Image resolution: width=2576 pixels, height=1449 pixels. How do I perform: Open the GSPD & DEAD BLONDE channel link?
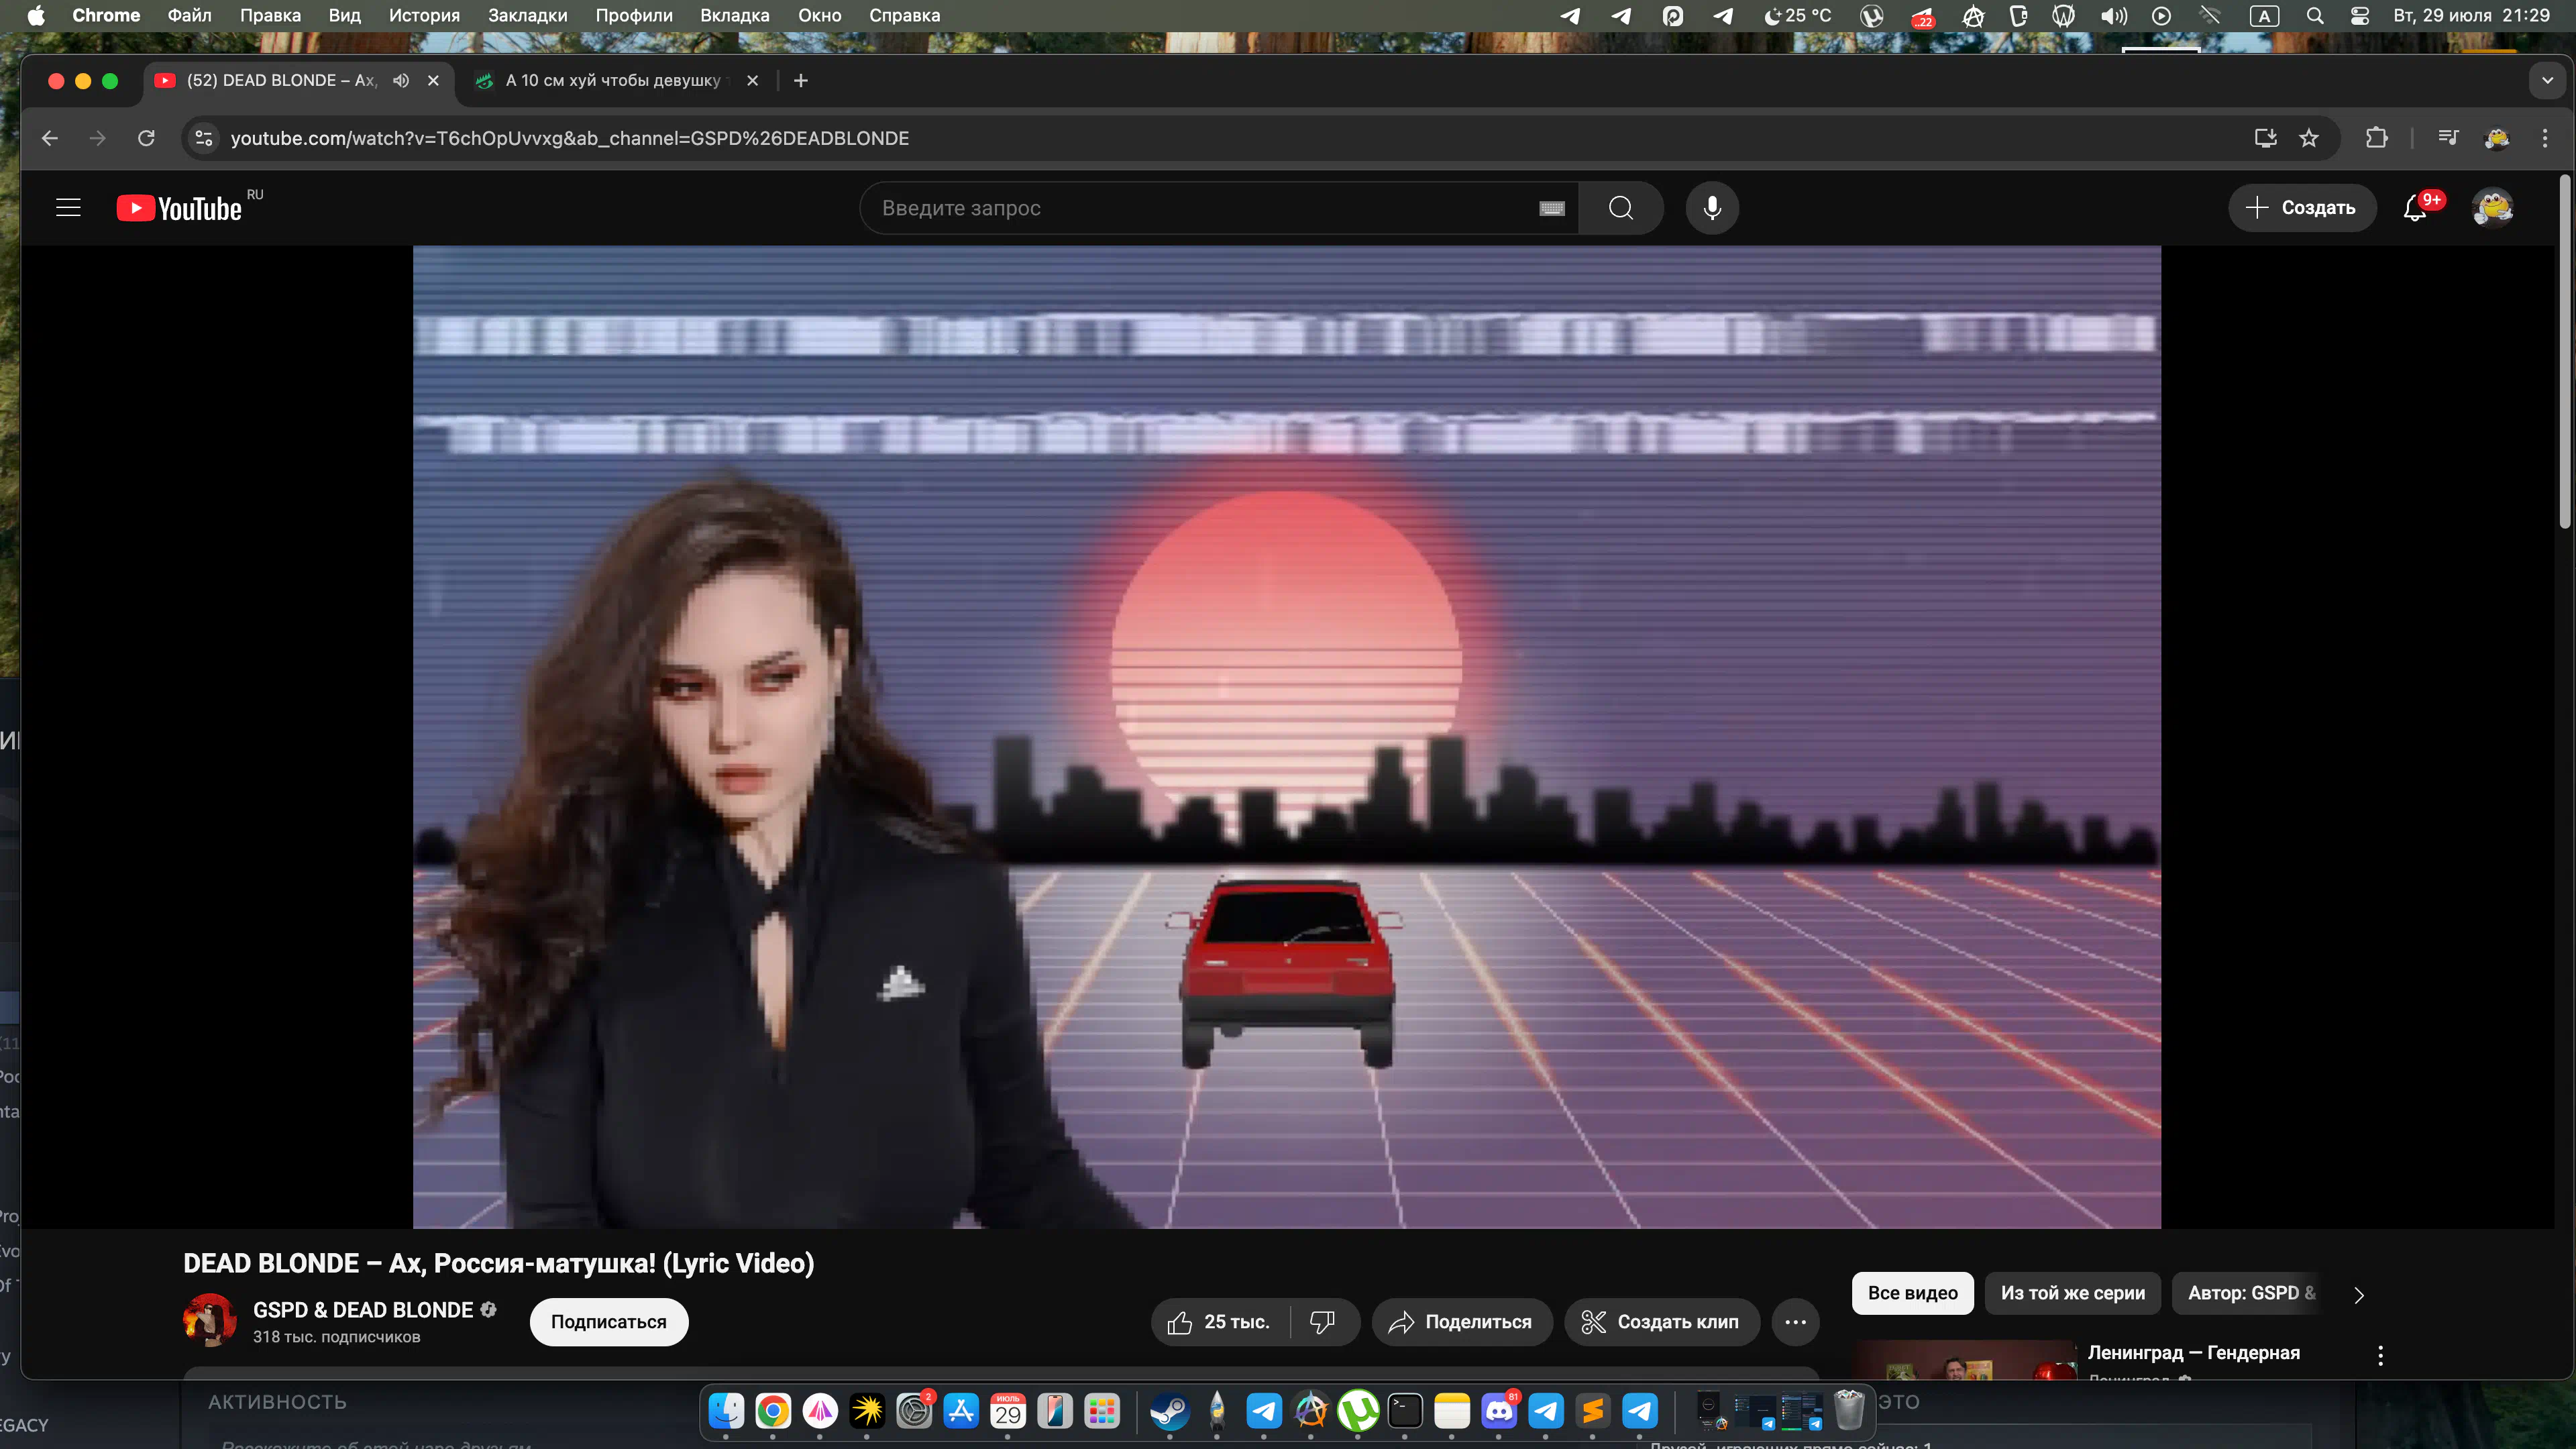(363, 1310)
